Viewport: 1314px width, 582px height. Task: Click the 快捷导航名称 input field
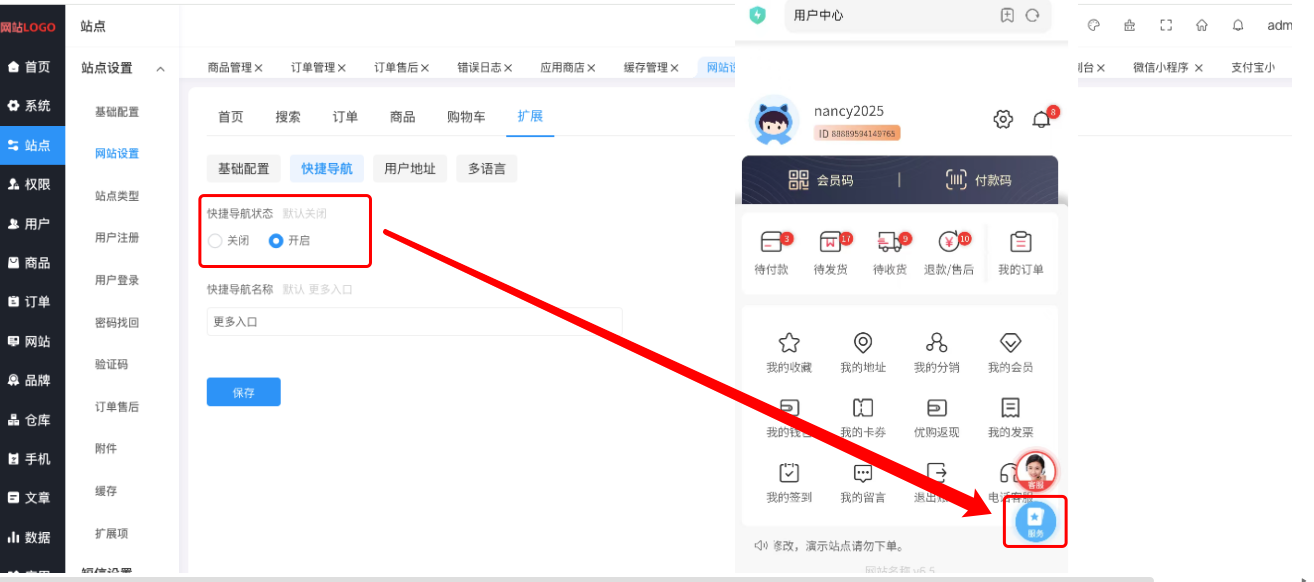point(414,322)
